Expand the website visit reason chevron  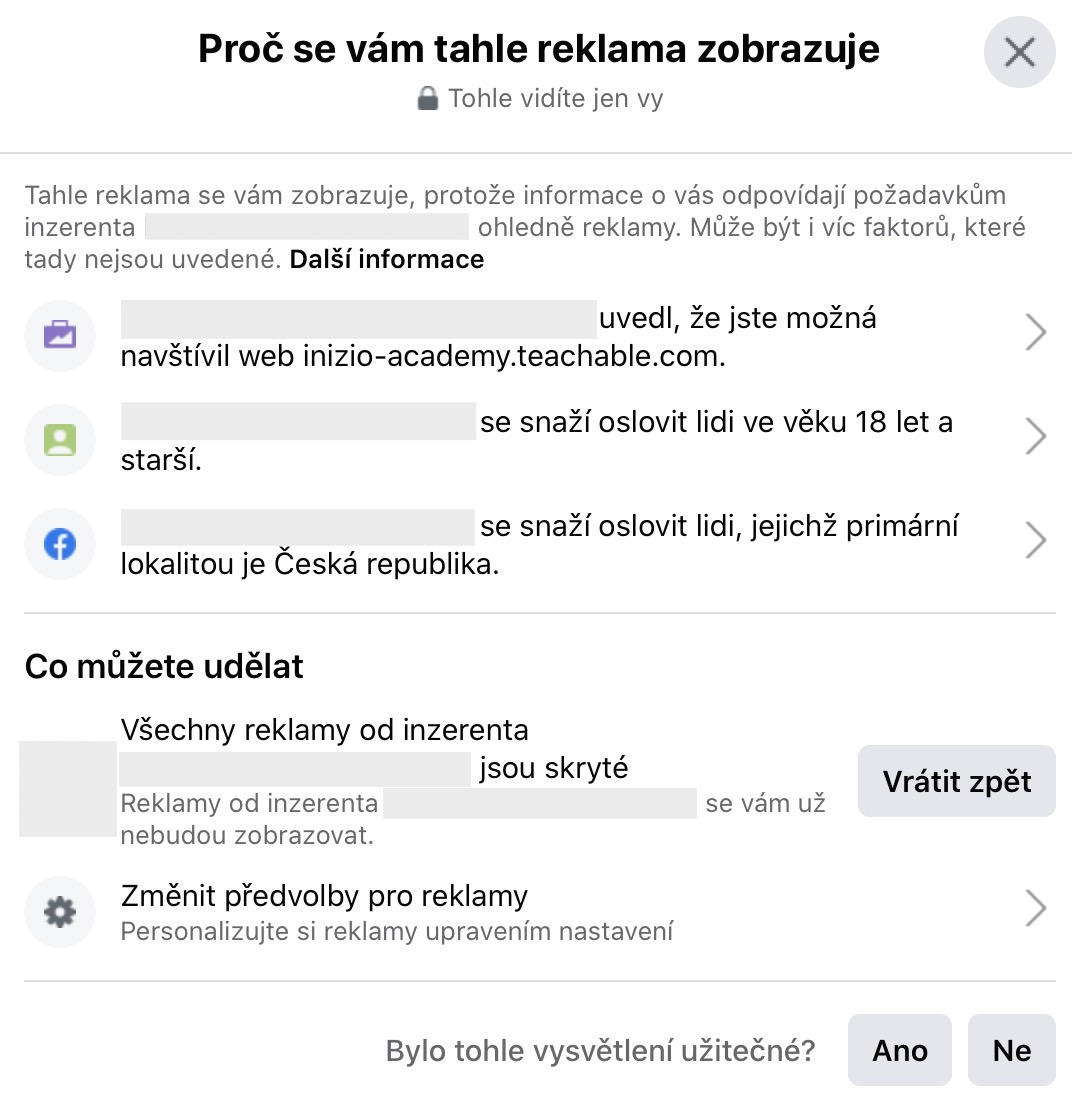pyautogui.click(x=1036, y=335)
